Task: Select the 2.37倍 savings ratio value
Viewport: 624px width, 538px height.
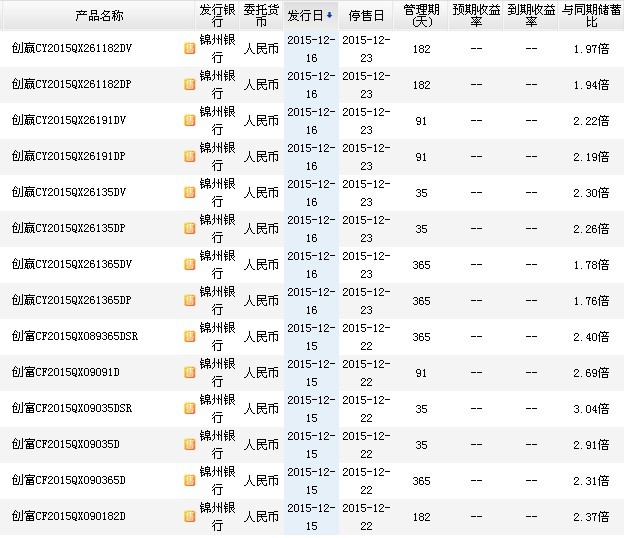Action: [x=591, y=517]
